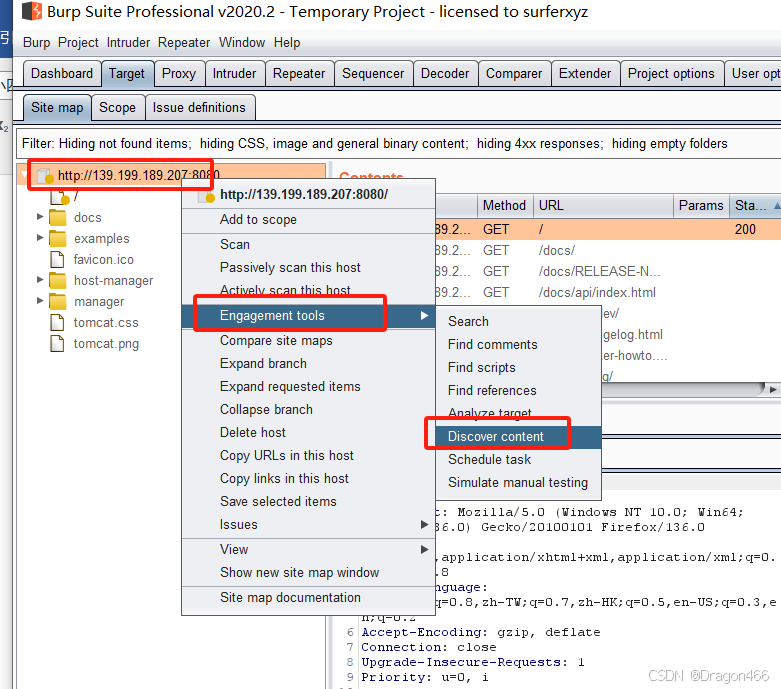This screenshot has height=689, width=781.
Task: Select Find comments in submenu
Action: coord(519,345)
